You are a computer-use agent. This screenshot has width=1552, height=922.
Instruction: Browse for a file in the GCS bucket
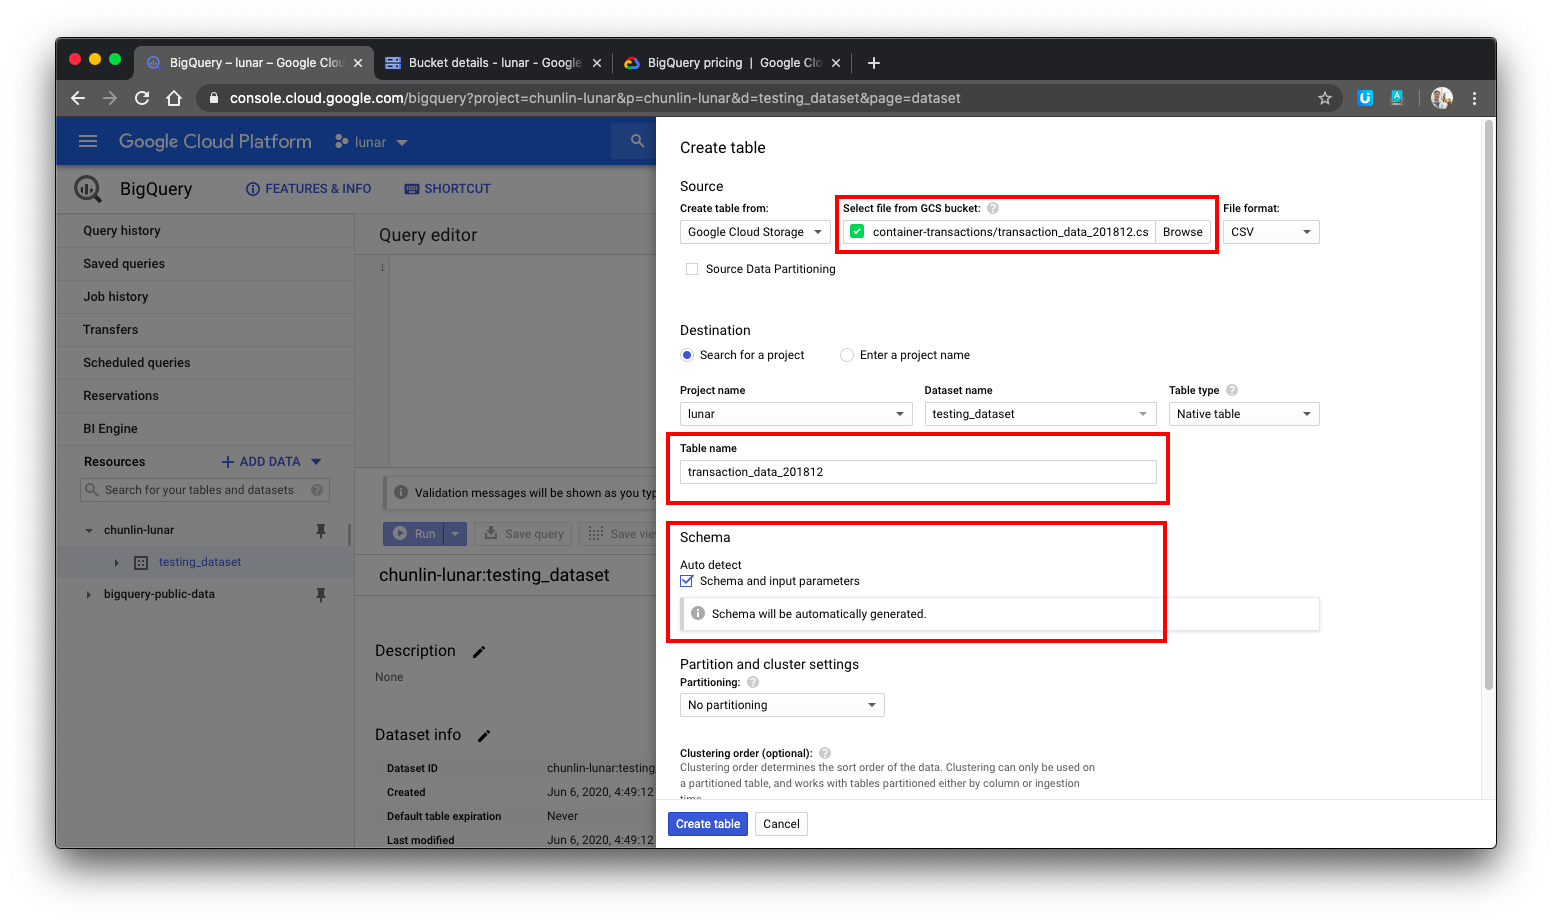(x=1182, y=231)
